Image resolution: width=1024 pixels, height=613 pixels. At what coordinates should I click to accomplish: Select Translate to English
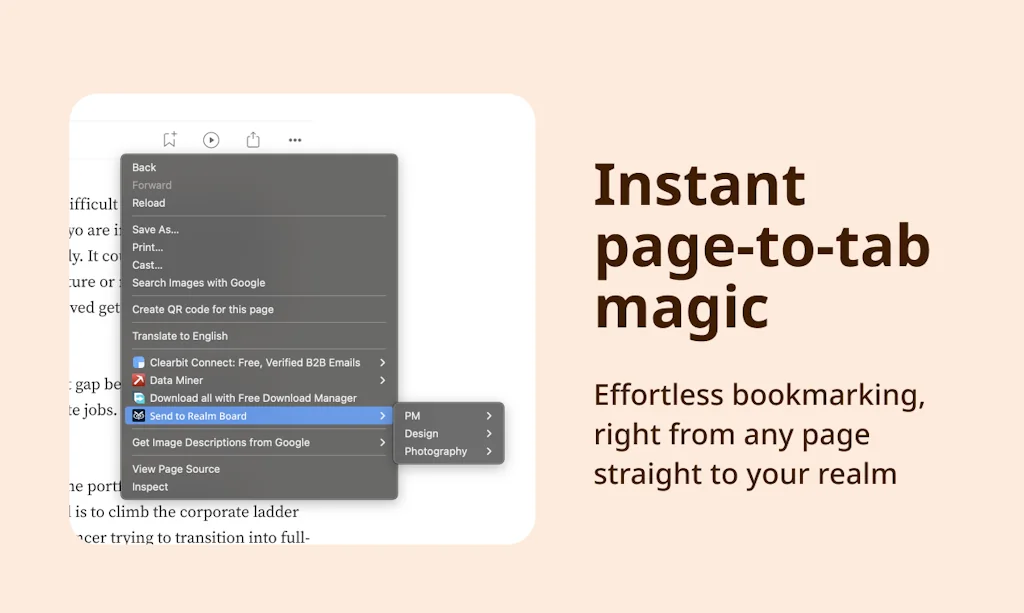pos(180,337)
